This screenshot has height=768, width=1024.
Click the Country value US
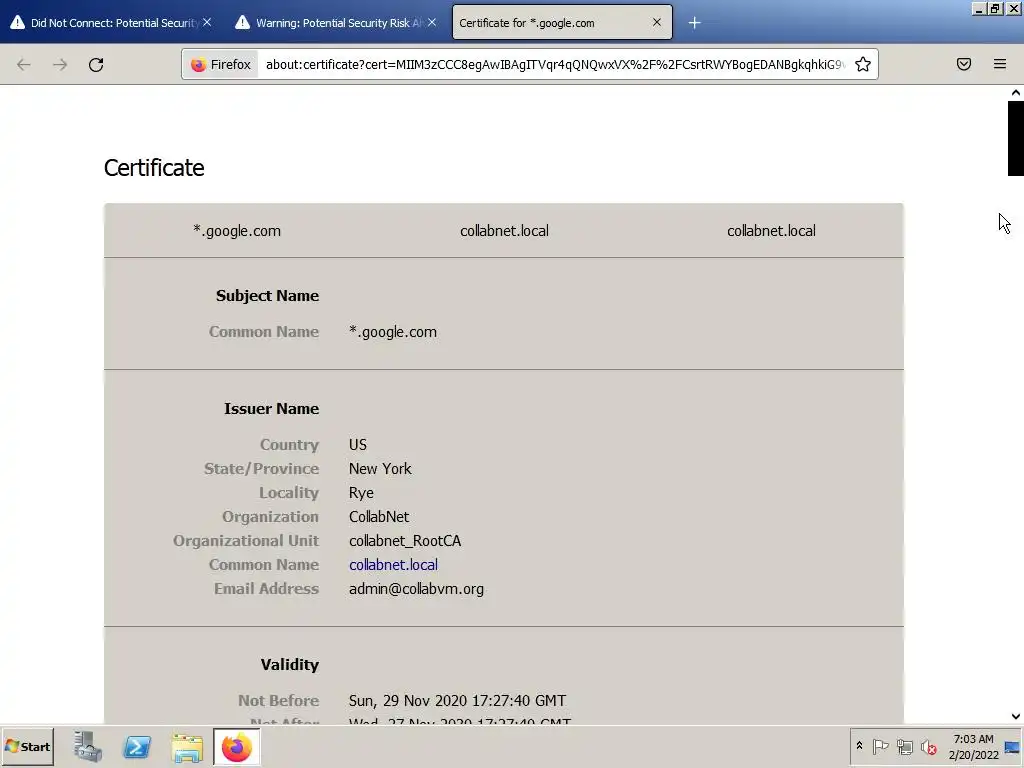[358, 445]
